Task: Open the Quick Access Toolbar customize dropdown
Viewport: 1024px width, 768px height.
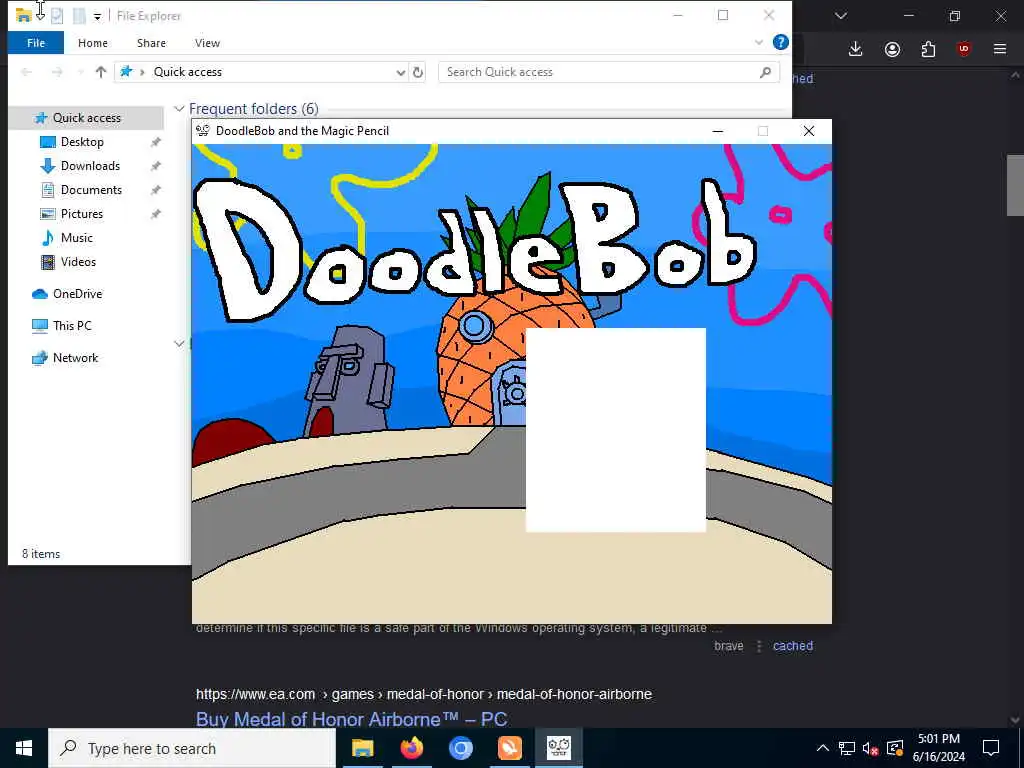Action: [x=97, y=16]
